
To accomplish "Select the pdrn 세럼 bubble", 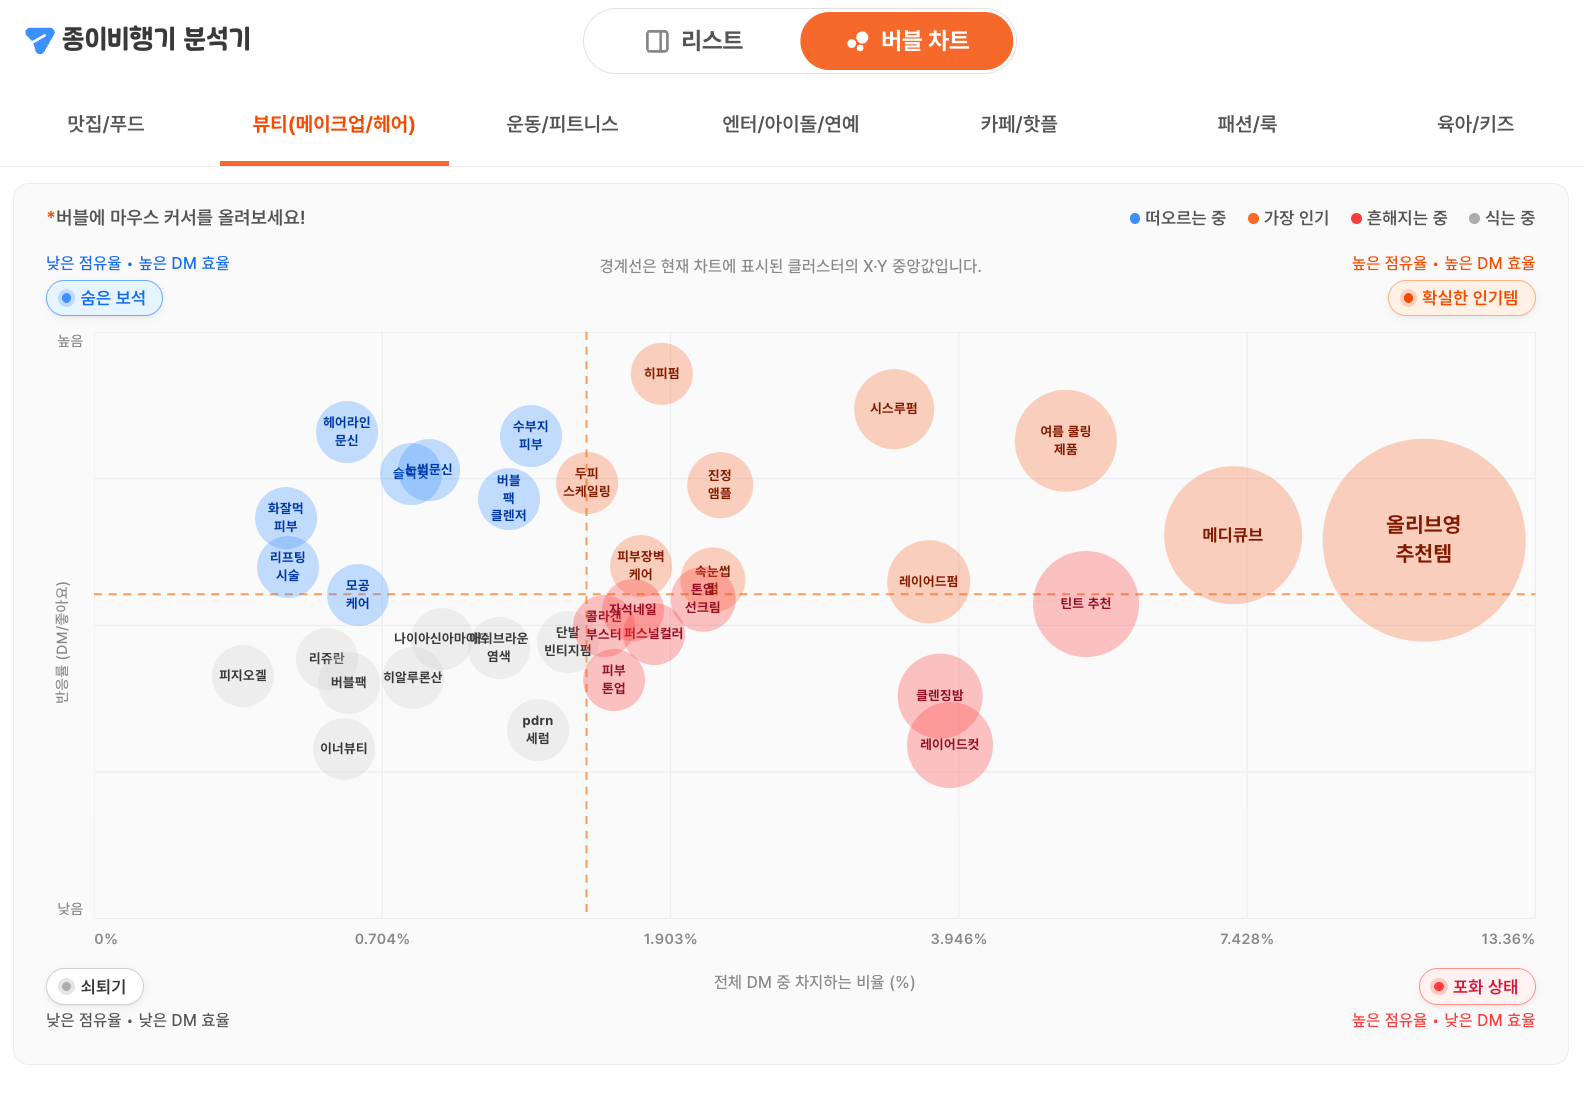I will (x=538, y=730).
